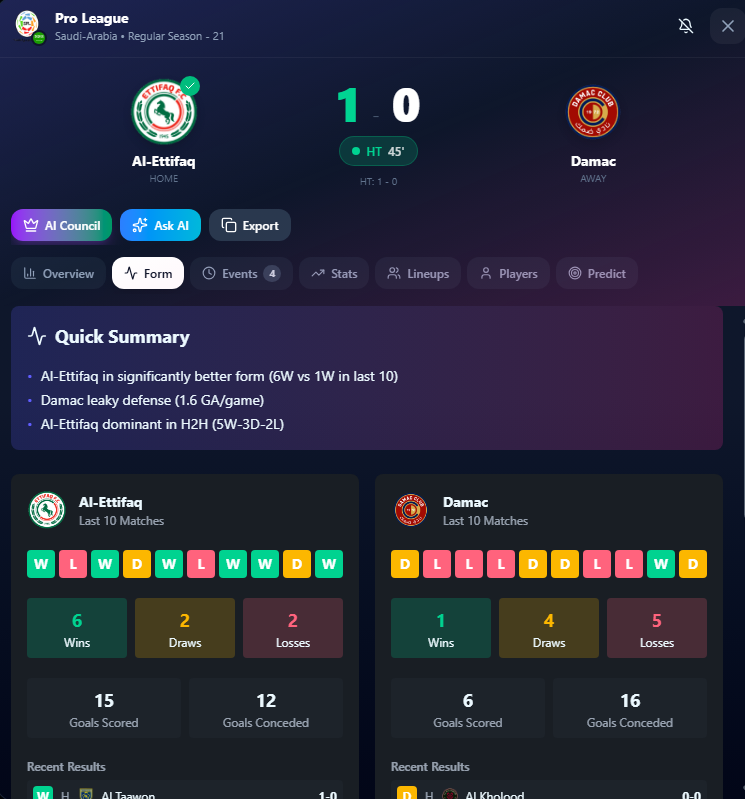Click the HT 45' live status badge
The height and width of the screenshot is (799, 745).
(x=378, y=151)
